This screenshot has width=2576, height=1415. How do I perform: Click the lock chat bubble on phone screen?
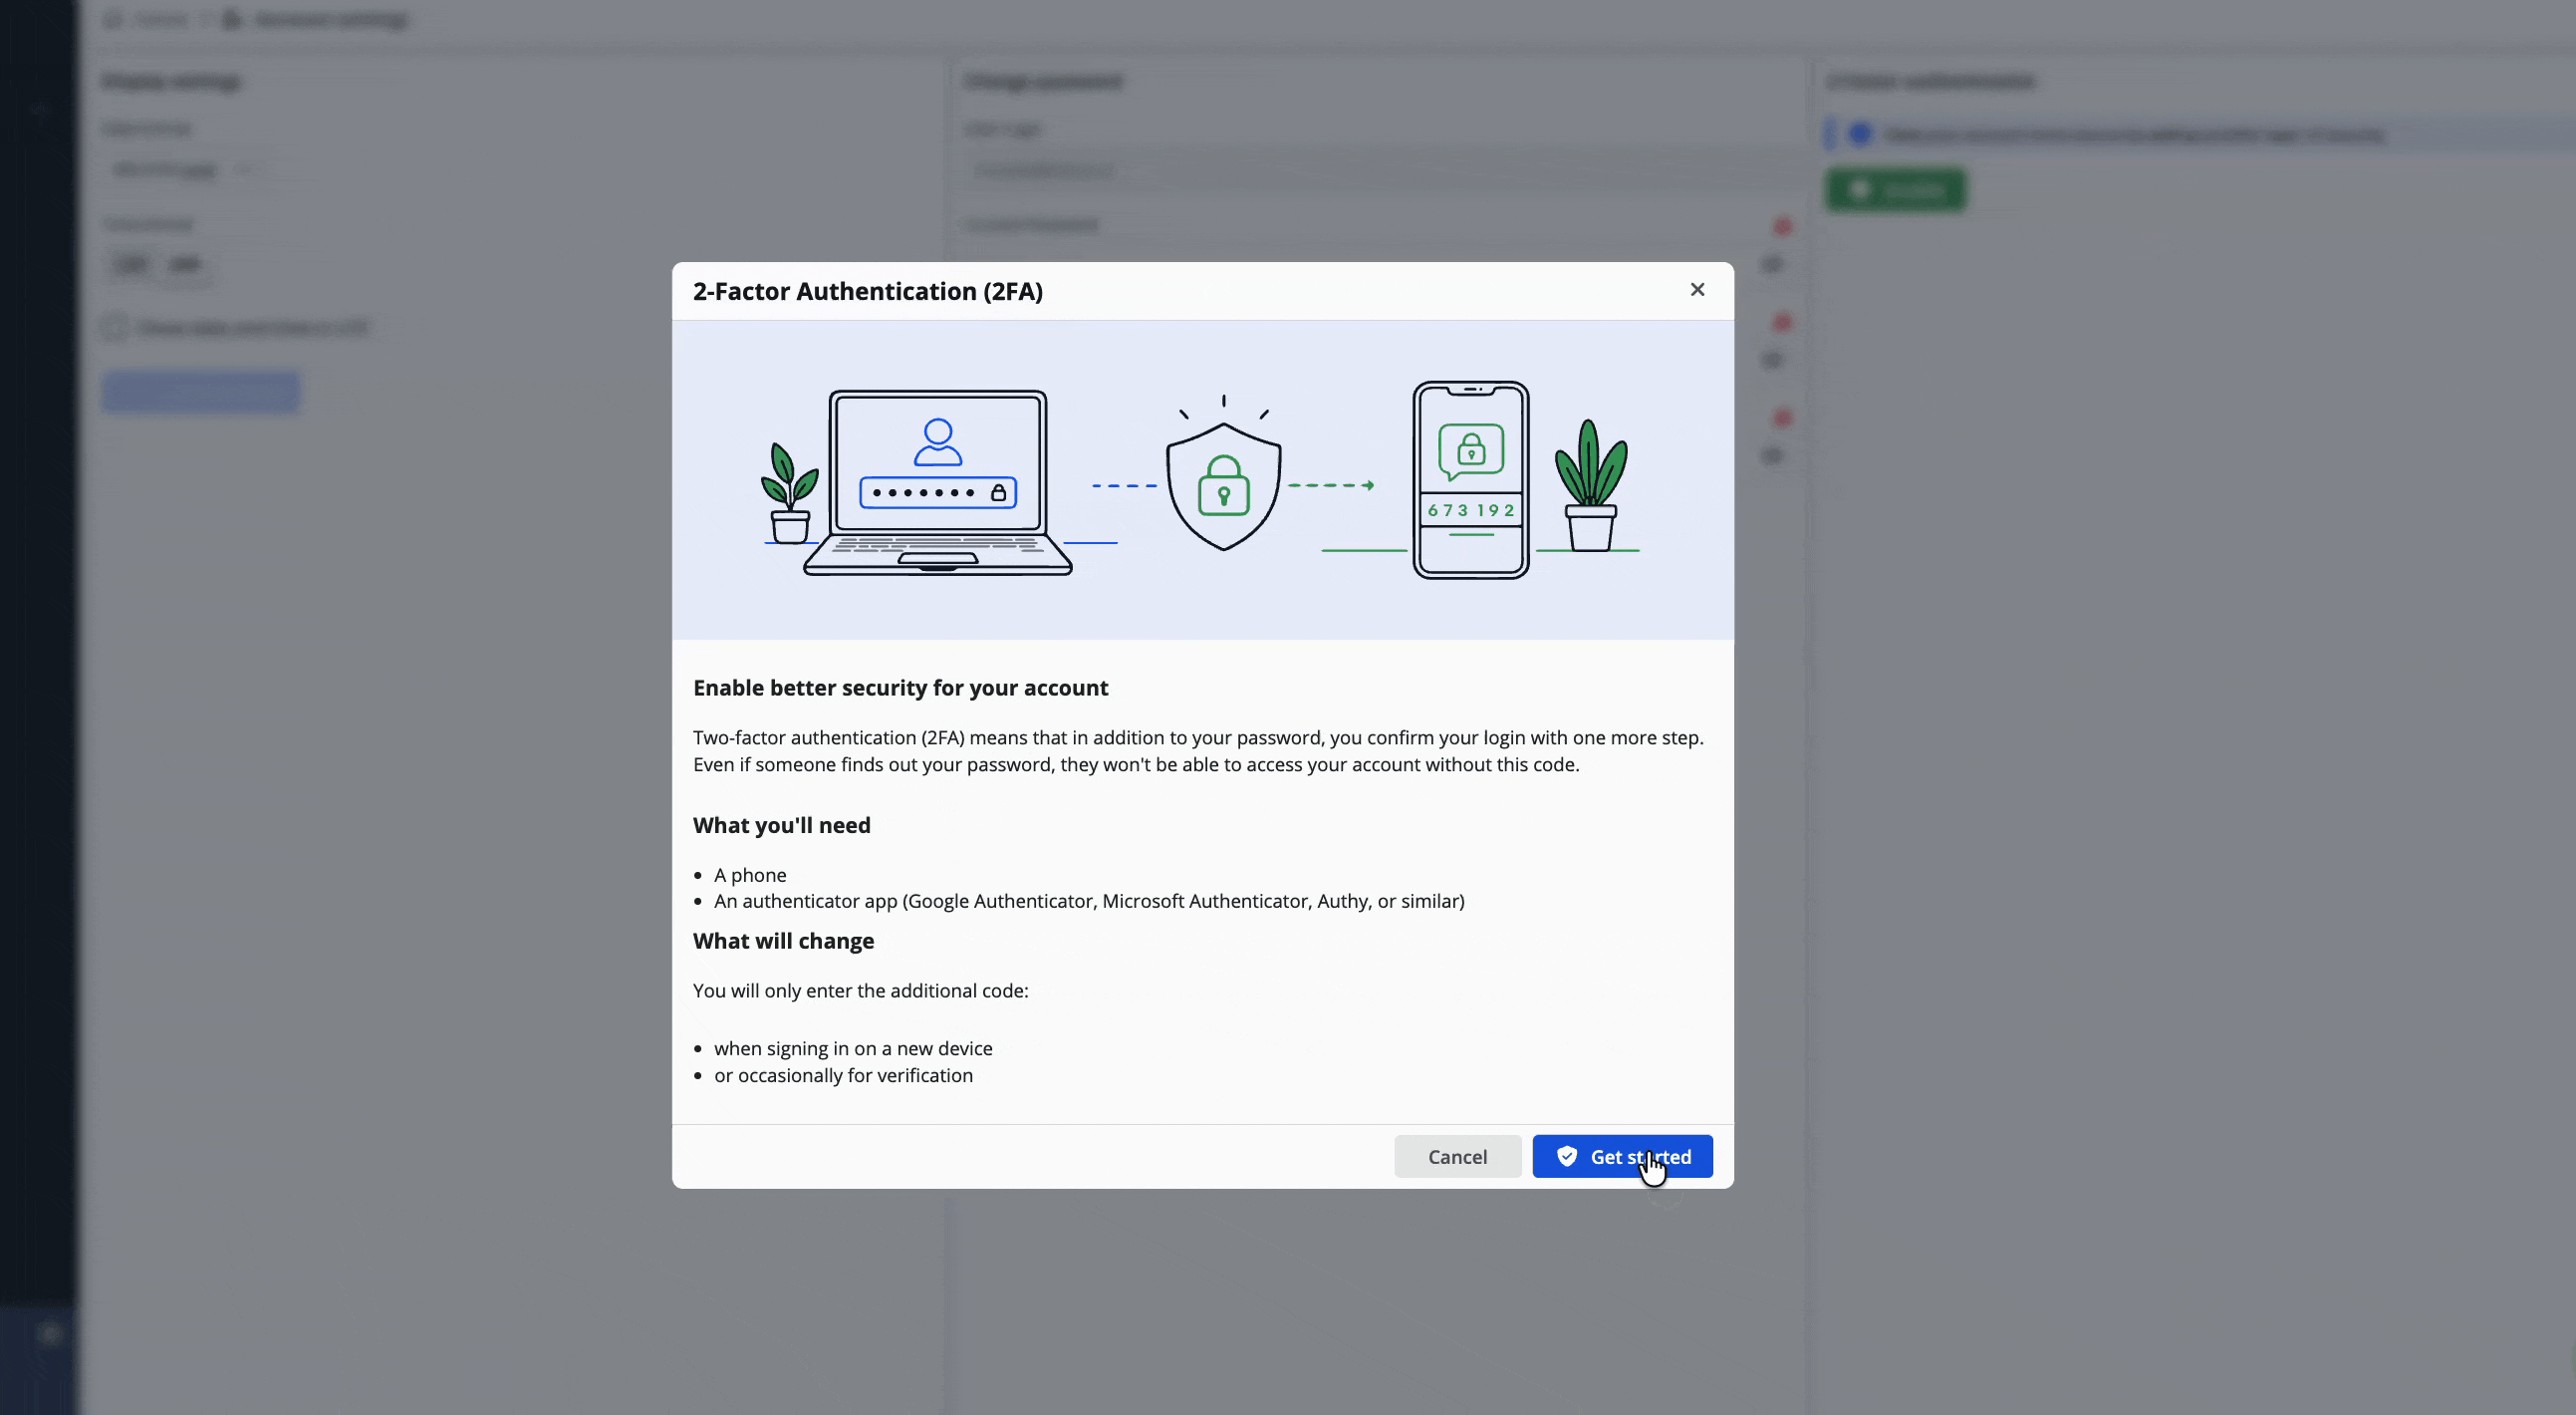tap(1470, 451)
